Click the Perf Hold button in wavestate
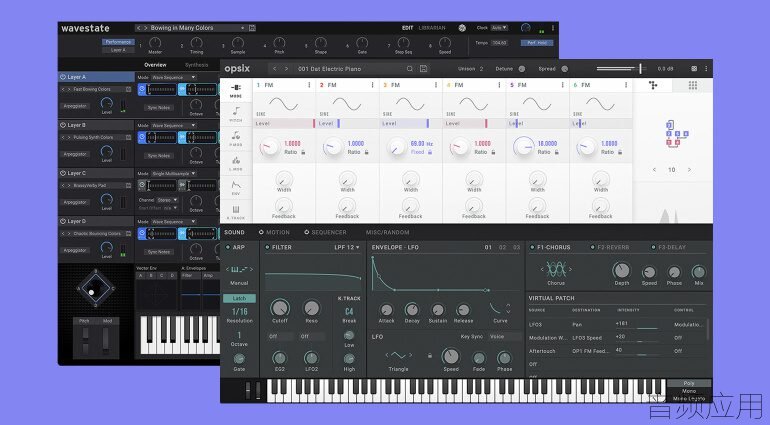The height and width of the screenshot is (425, 770). (537, 43)
